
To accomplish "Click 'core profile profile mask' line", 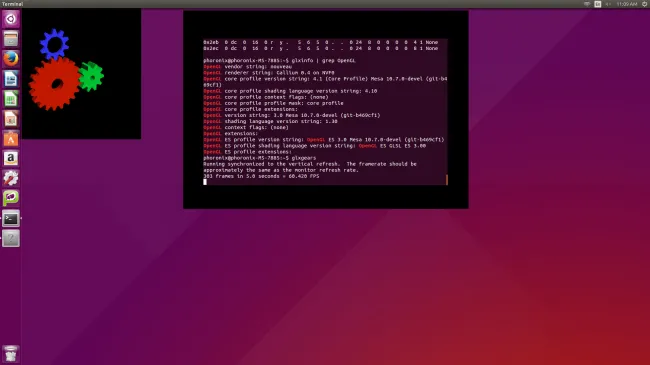I will pyautogui.click(x=273, y=103).
